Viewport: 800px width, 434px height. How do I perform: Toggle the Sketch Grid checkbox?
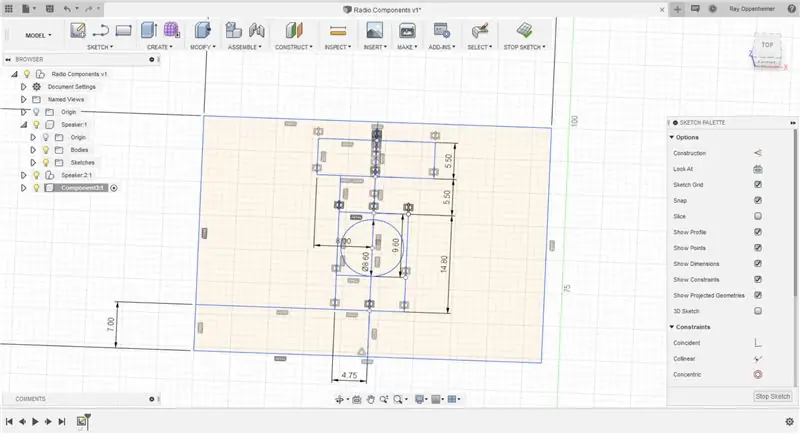(x=758, y=185)
